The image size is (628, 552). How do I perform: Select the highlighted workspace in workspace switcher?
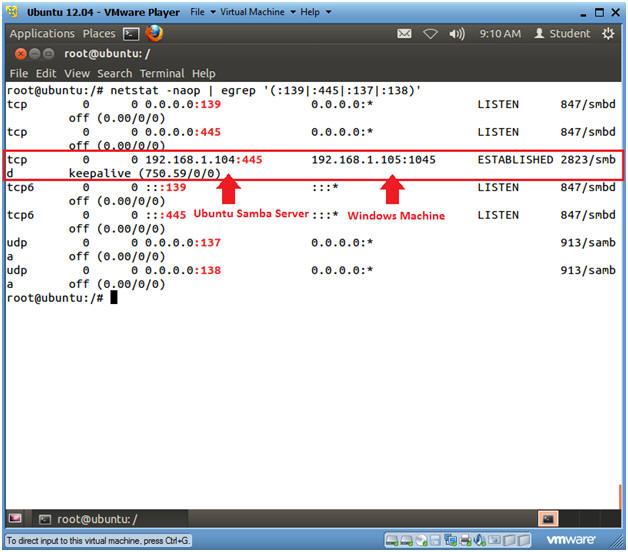tap(548, 519)
